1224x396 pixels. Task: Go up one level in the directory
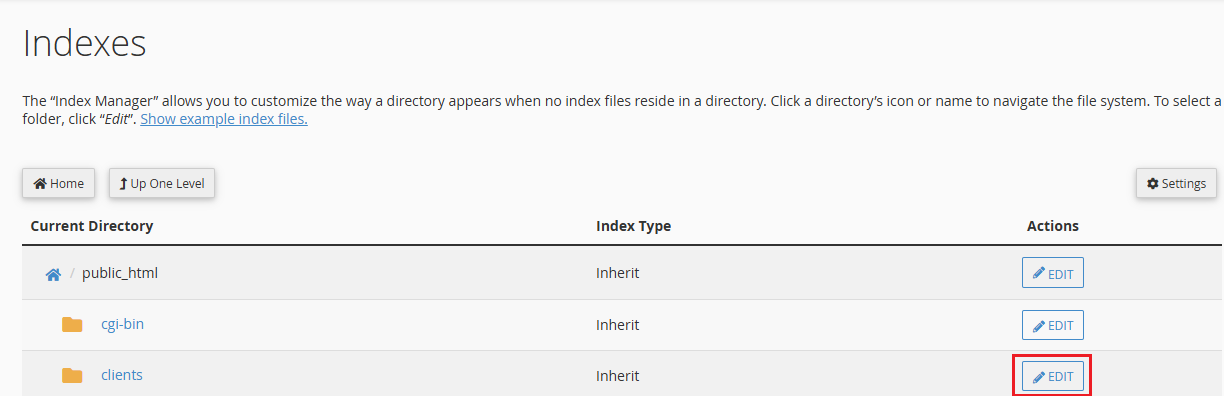click(162, 184)
